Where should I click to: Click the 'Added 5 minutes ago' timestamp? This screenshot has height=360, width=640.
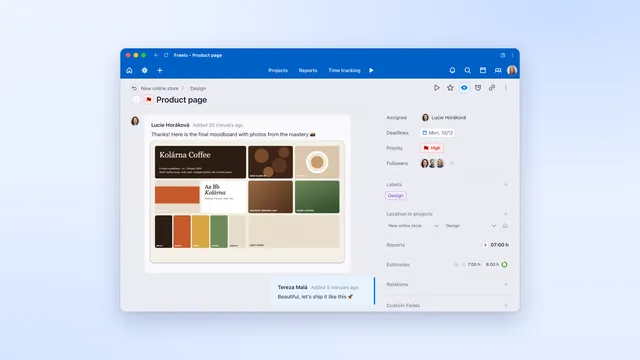pos(335,287)
